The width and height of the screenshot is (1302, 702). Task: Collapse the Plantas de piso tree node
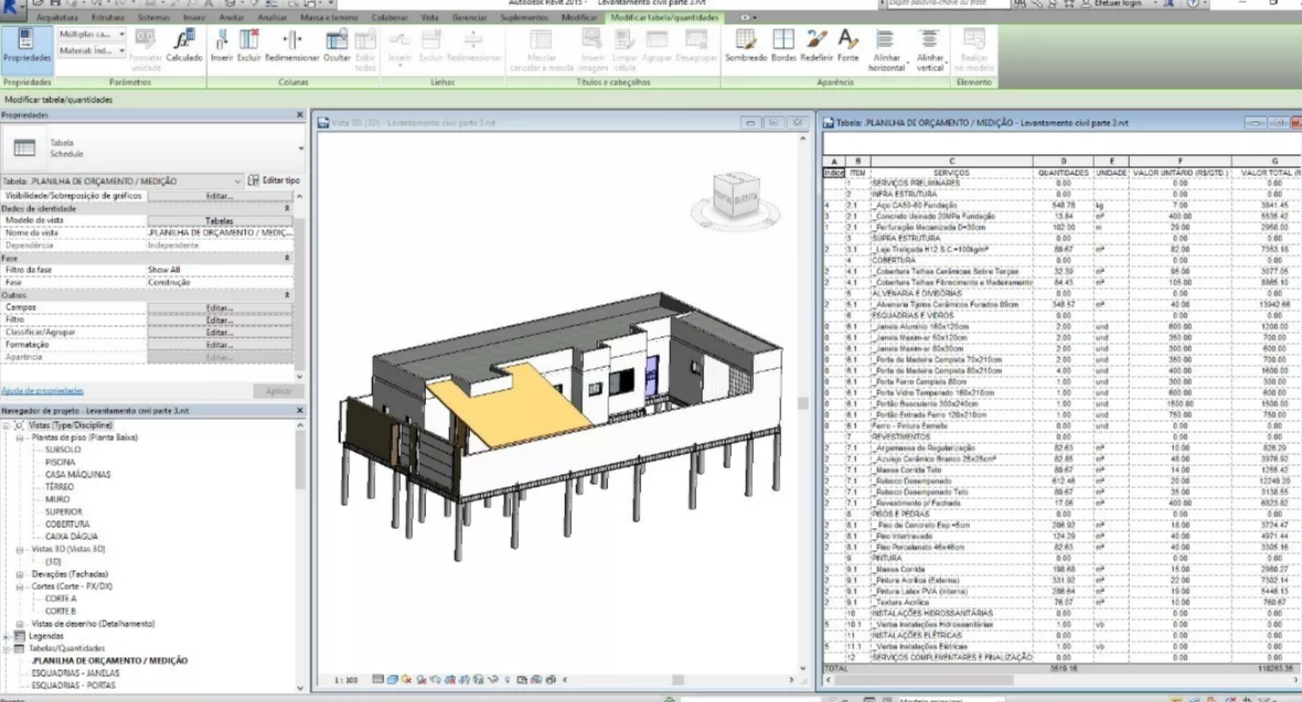click(19, 438)
